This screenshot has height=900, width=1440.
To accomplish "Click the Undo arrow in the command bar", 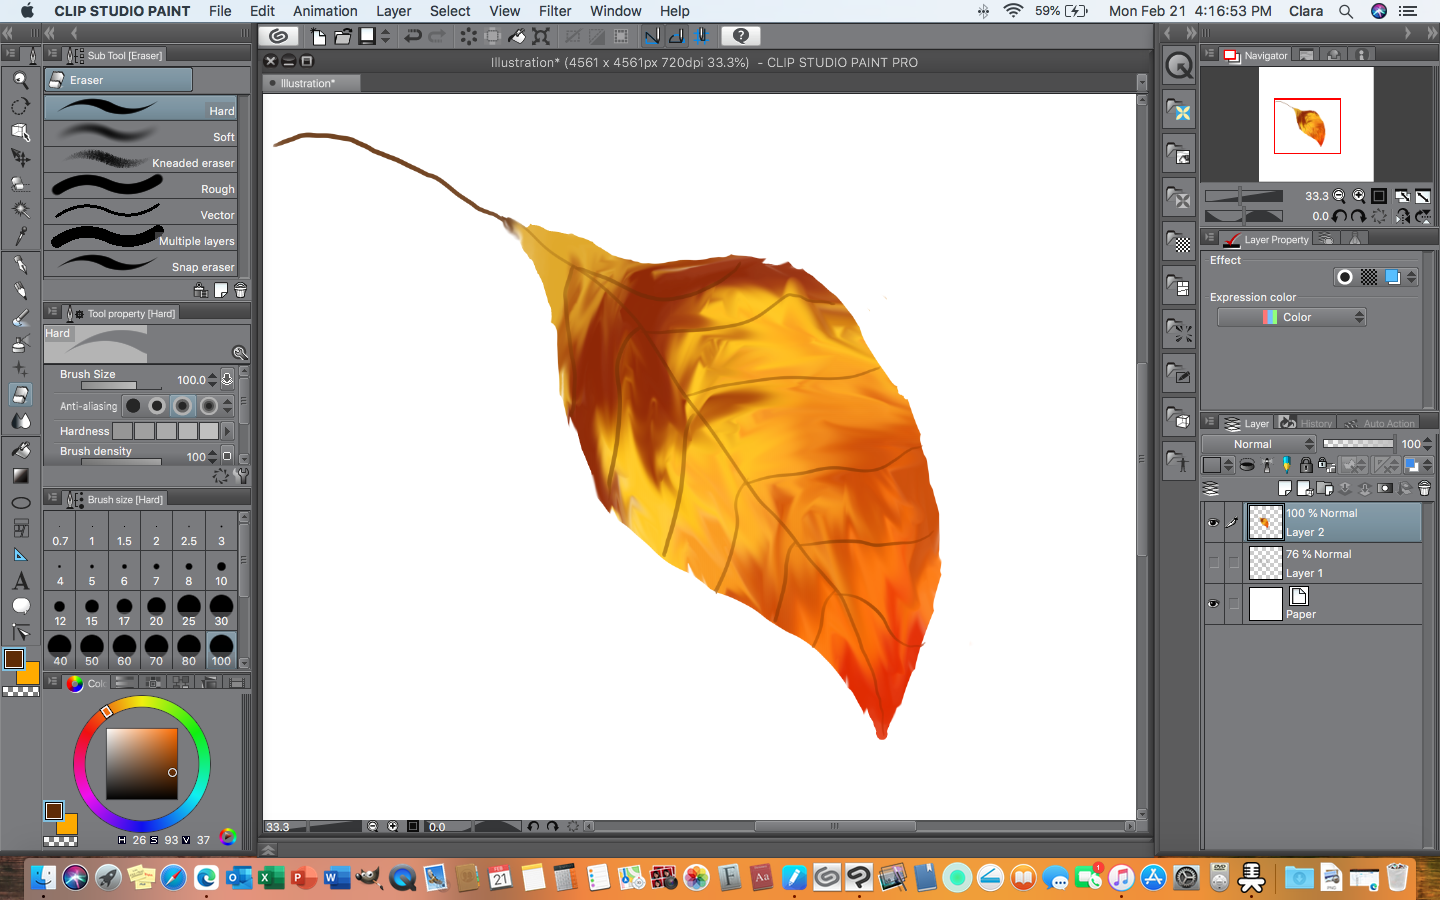I will click(x=412, y=36).
